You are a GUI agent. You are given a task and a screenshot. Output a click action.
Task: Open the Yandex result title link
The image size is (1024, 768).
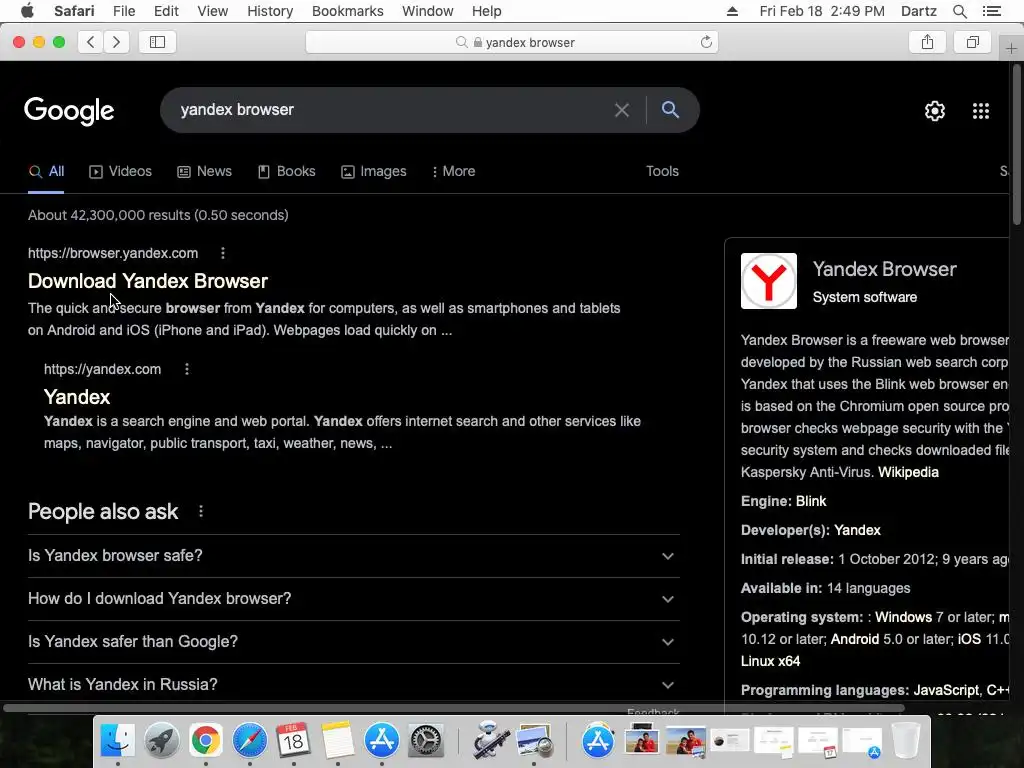point(77,397)
